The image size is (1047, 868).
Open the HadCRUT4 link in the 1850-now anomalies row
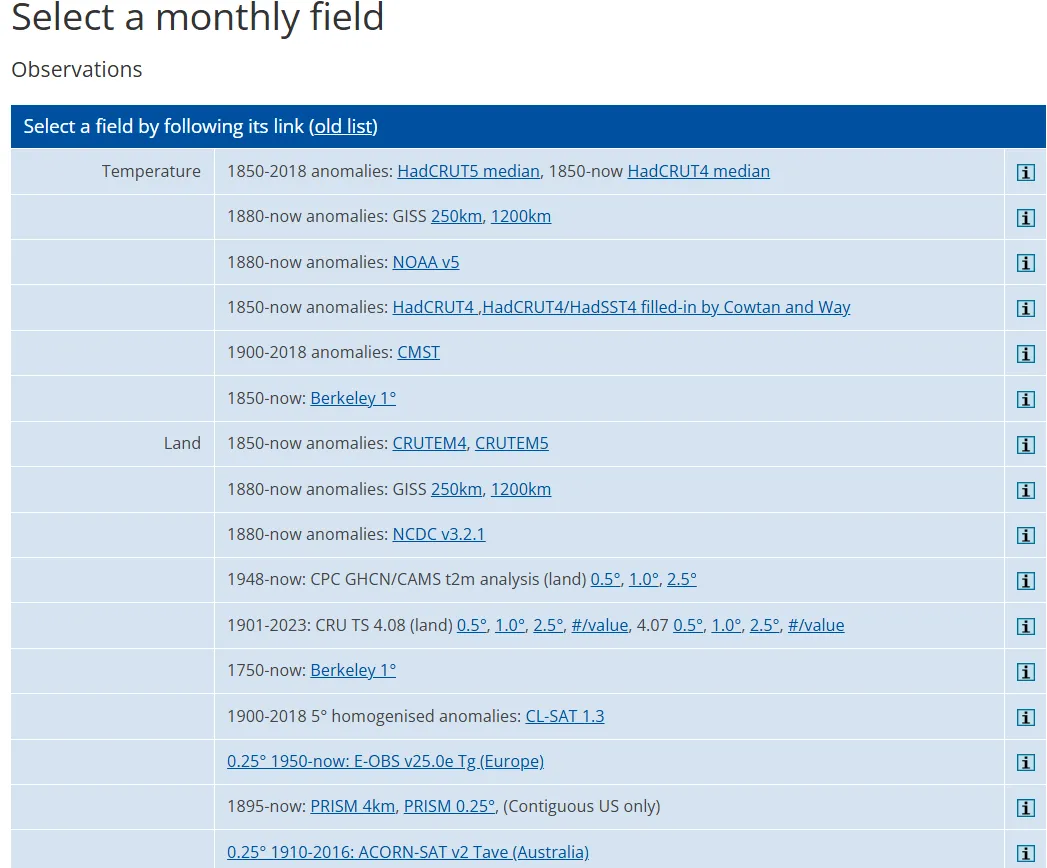pyautogui.click(x=433, y=307)
